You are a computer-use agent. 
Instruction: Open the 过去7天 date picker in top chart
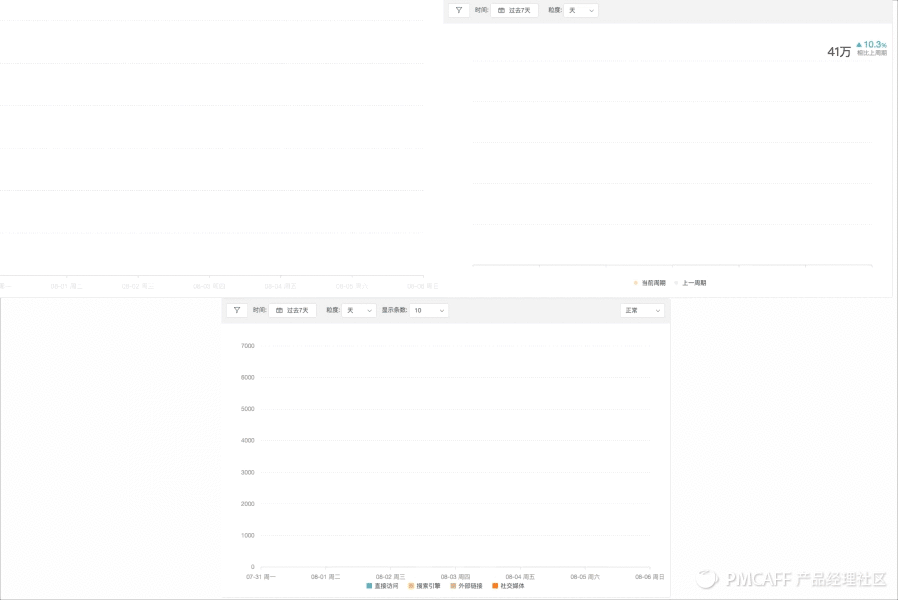[514, 10]
